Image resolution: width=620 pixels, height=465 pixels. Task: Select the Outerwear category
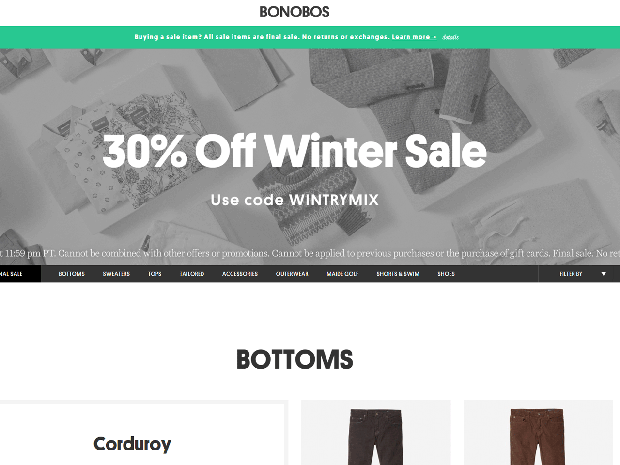[x=292, y=274]
